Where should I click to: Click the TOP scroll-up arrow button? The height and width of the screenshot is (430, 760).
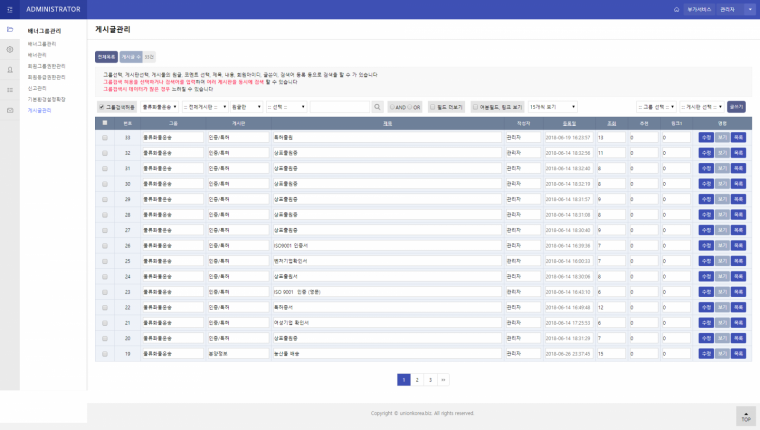[x=746, y=416]
